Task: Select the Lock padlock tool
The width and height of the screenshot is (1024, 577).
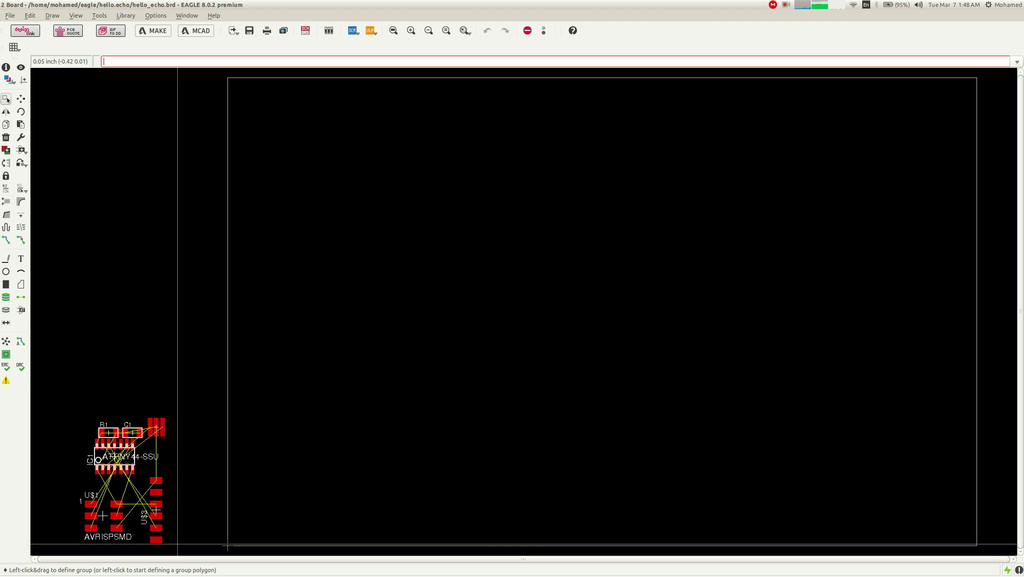Action: [x=6, y=176]
